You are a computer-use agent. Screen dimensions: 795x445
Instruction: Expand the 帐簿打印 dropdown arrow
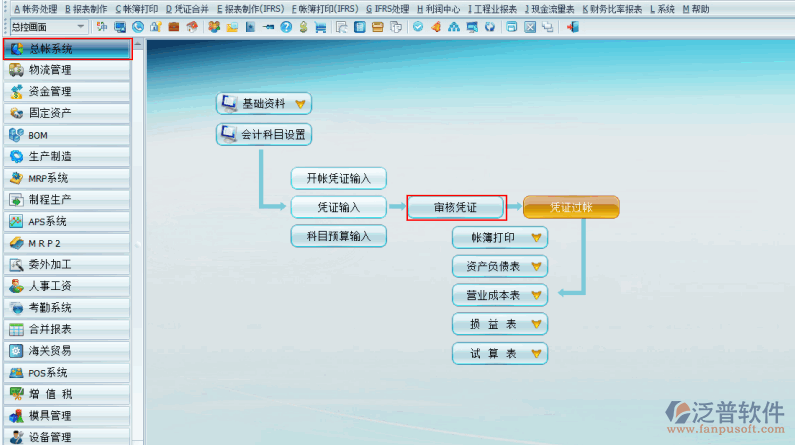[x=537, y=238]
